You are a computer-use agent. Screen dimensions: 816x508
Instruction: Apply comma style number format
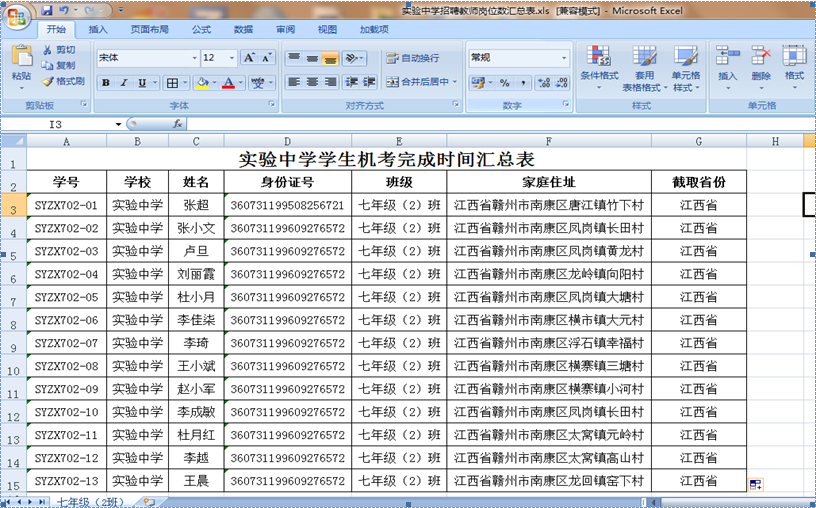(x=522, y=82)
